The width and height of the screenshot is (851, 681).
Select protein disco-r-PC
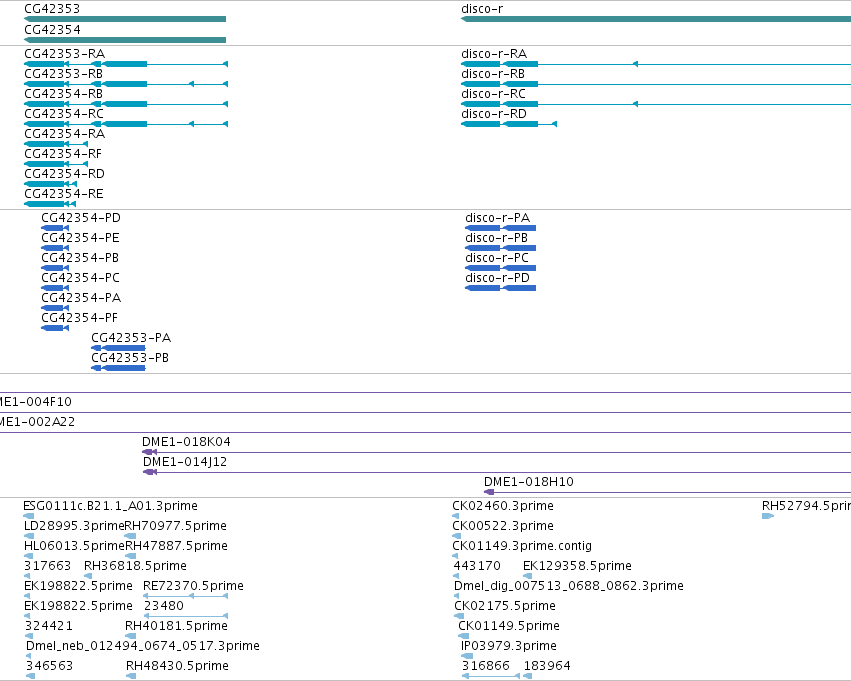click(x=500, y=268)
